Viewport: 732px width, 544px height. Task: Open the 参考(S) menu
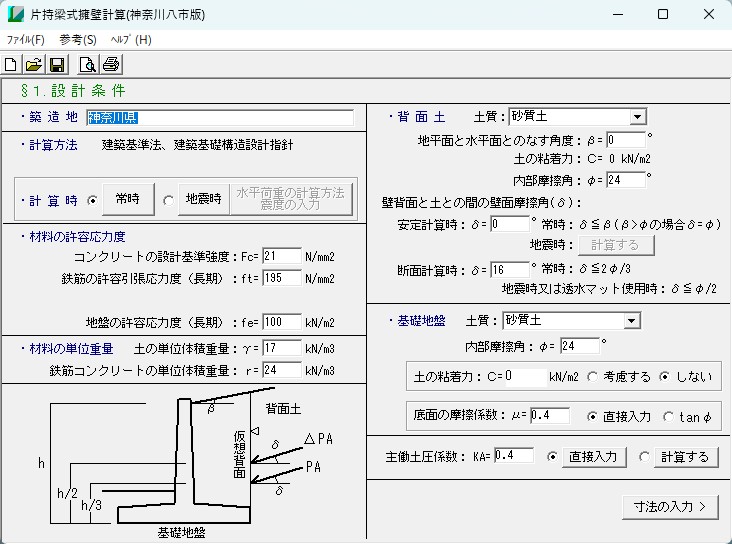pyautogui.click(x=78, y=40)
